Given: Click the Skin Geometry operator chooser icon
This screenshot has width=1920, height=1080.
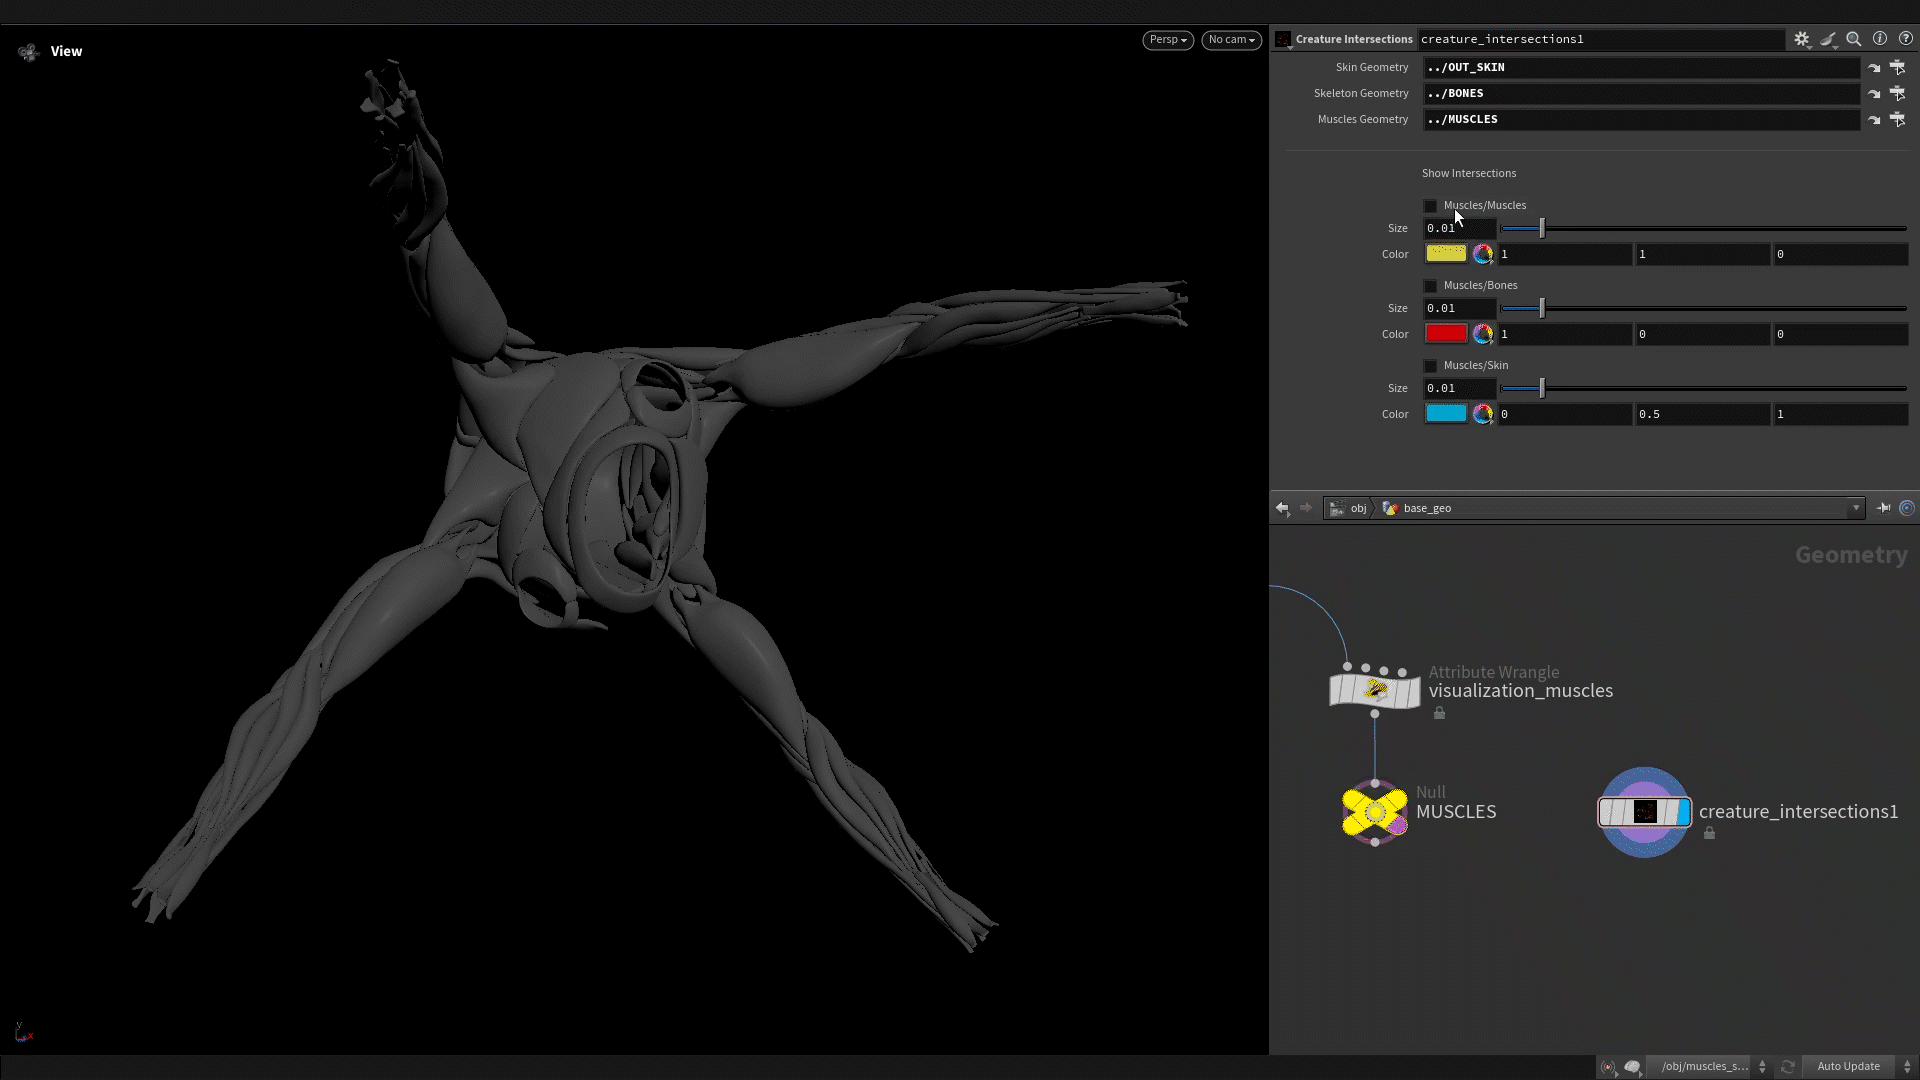Looking at the screenshot, I should click(x=1897, y=67).
